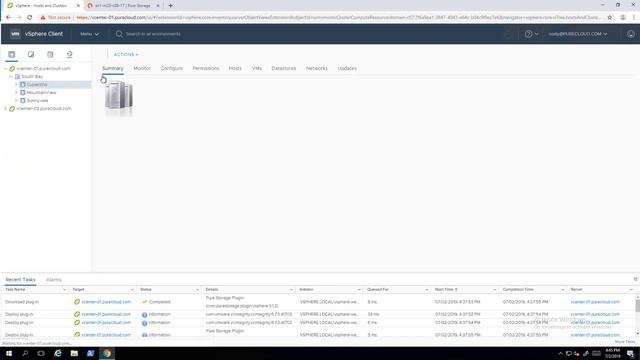This screenshot has height=360, width=640.
Task: Open Windows taskbar search
Action: pos(25,353)
